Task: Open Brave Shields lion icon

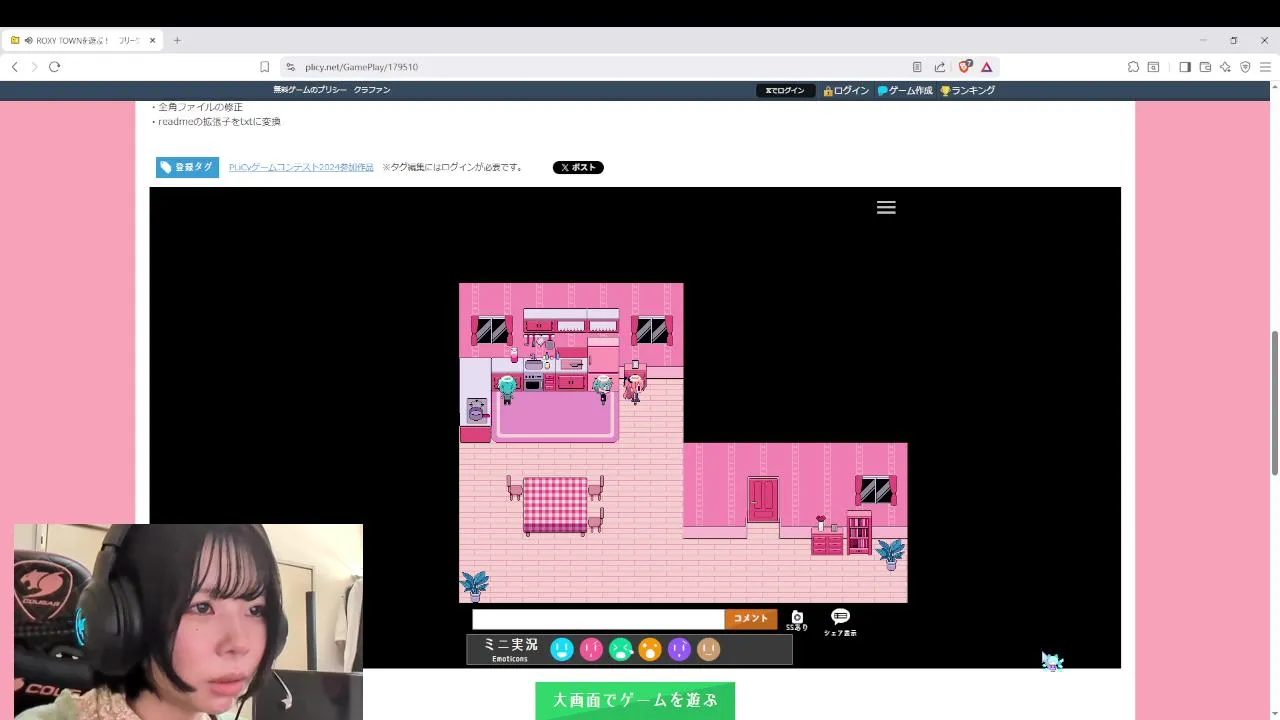Action: point(964,67)
